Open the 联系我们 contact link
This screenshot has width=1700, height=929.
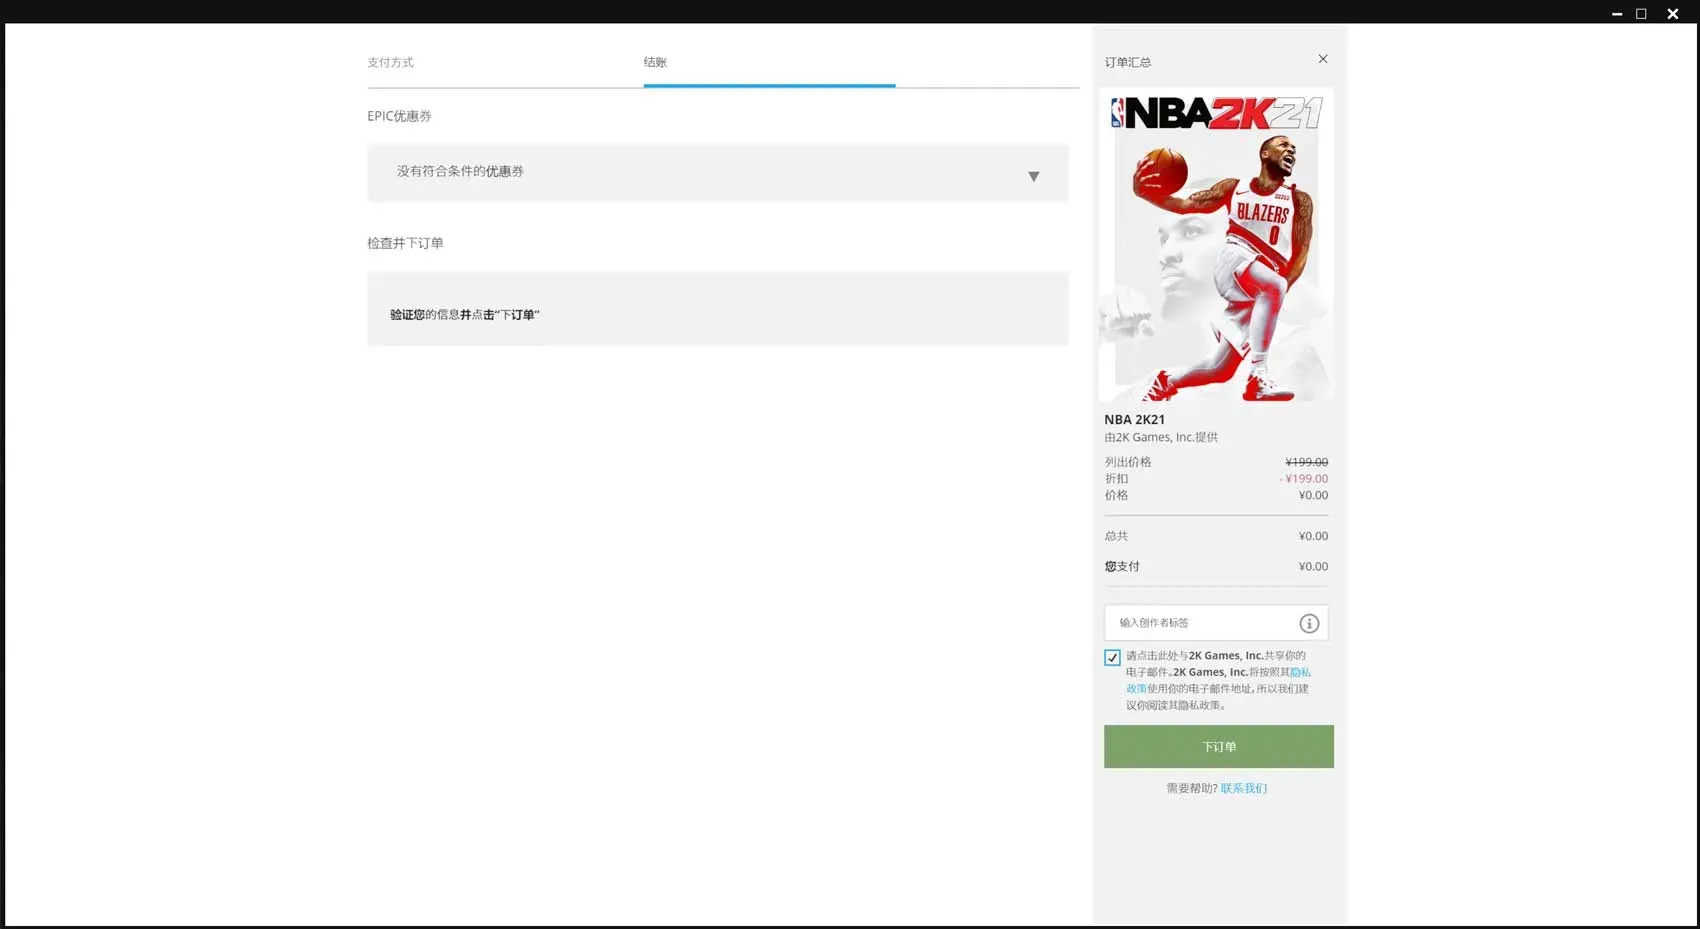(1244, 789)
